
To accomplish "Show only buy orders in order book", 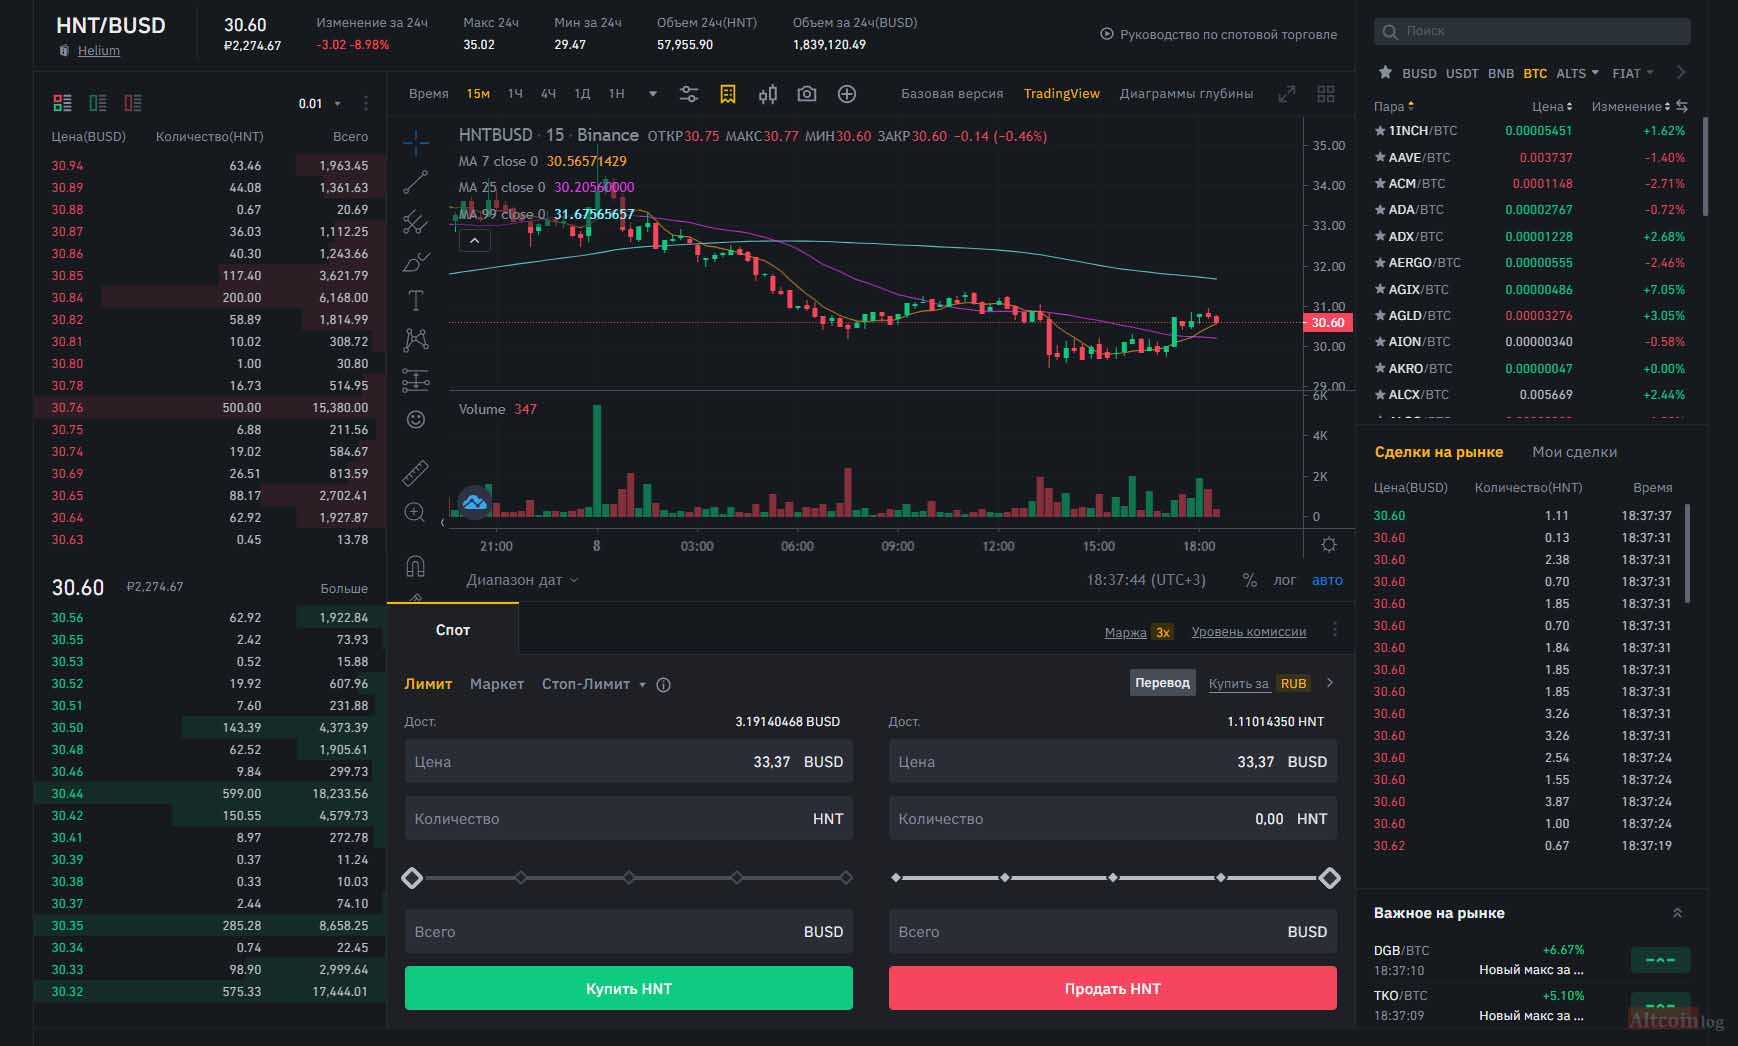I will [98, 102].
